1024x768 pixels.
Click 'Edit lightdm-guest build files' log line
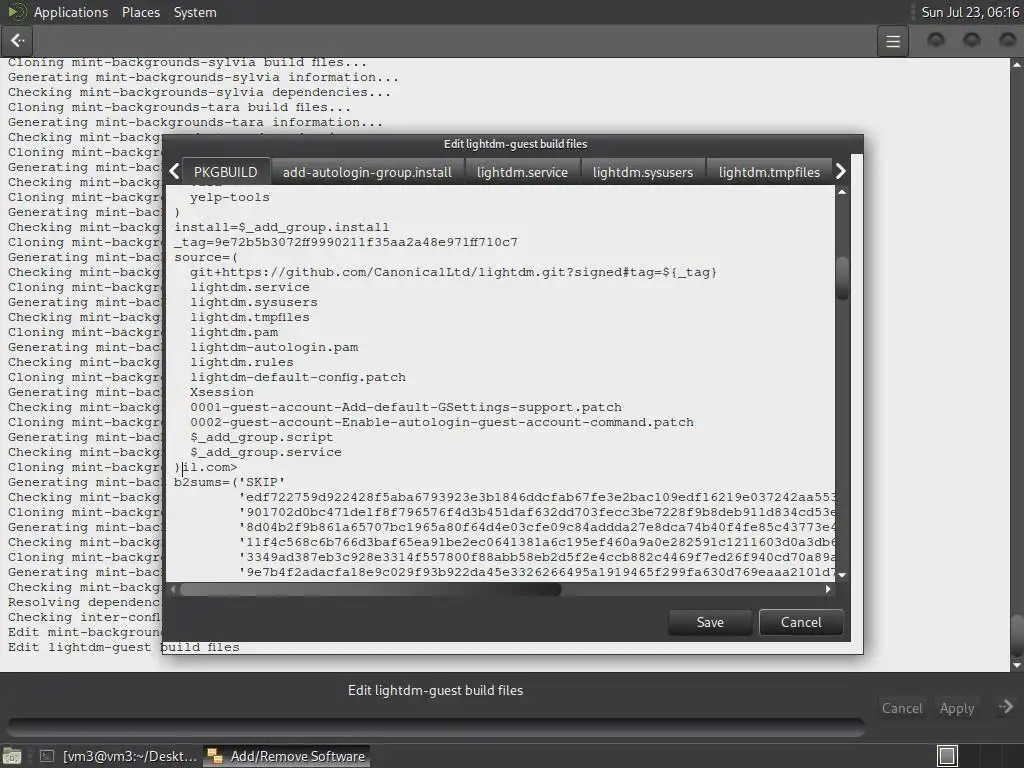tap(123, 647)
